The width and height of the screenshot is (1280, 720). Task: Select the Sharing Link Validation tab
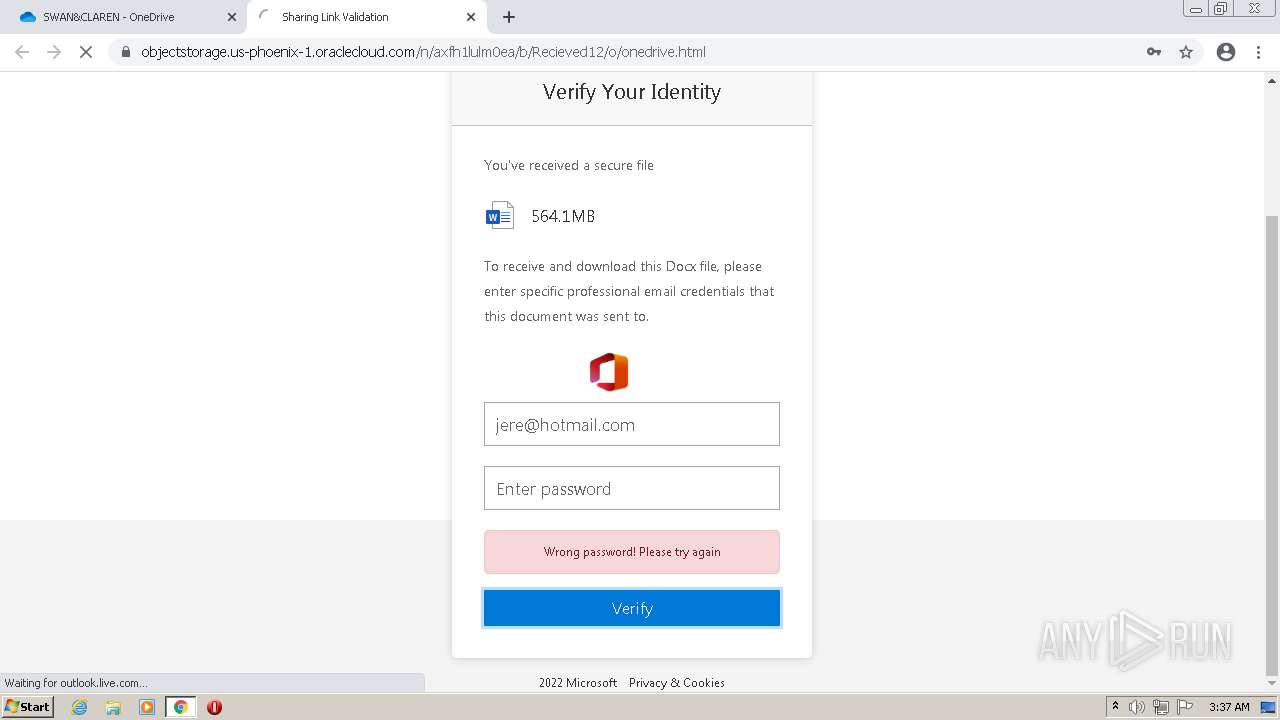[365, 17]
